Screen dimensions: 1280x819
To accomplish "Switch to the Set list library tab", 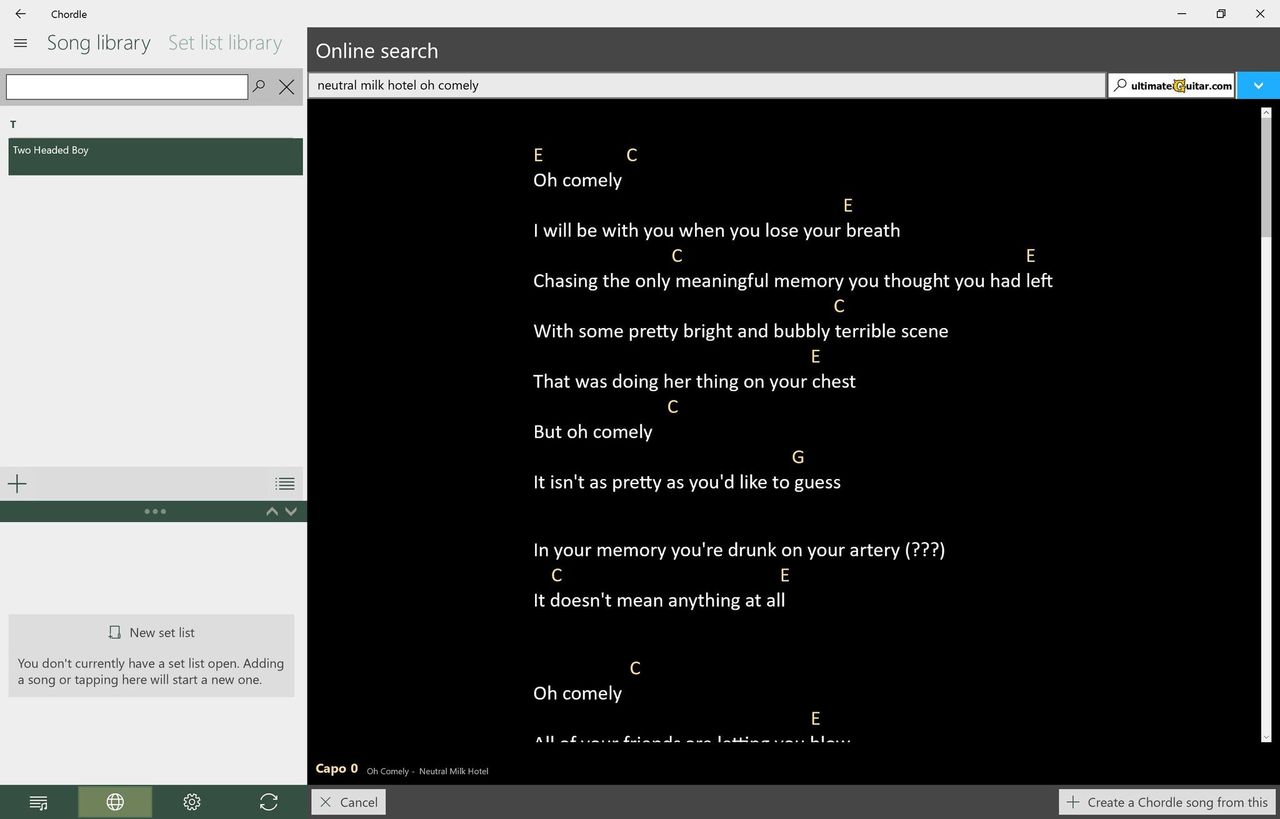I will pyautogui.click(x=225, y=43).
